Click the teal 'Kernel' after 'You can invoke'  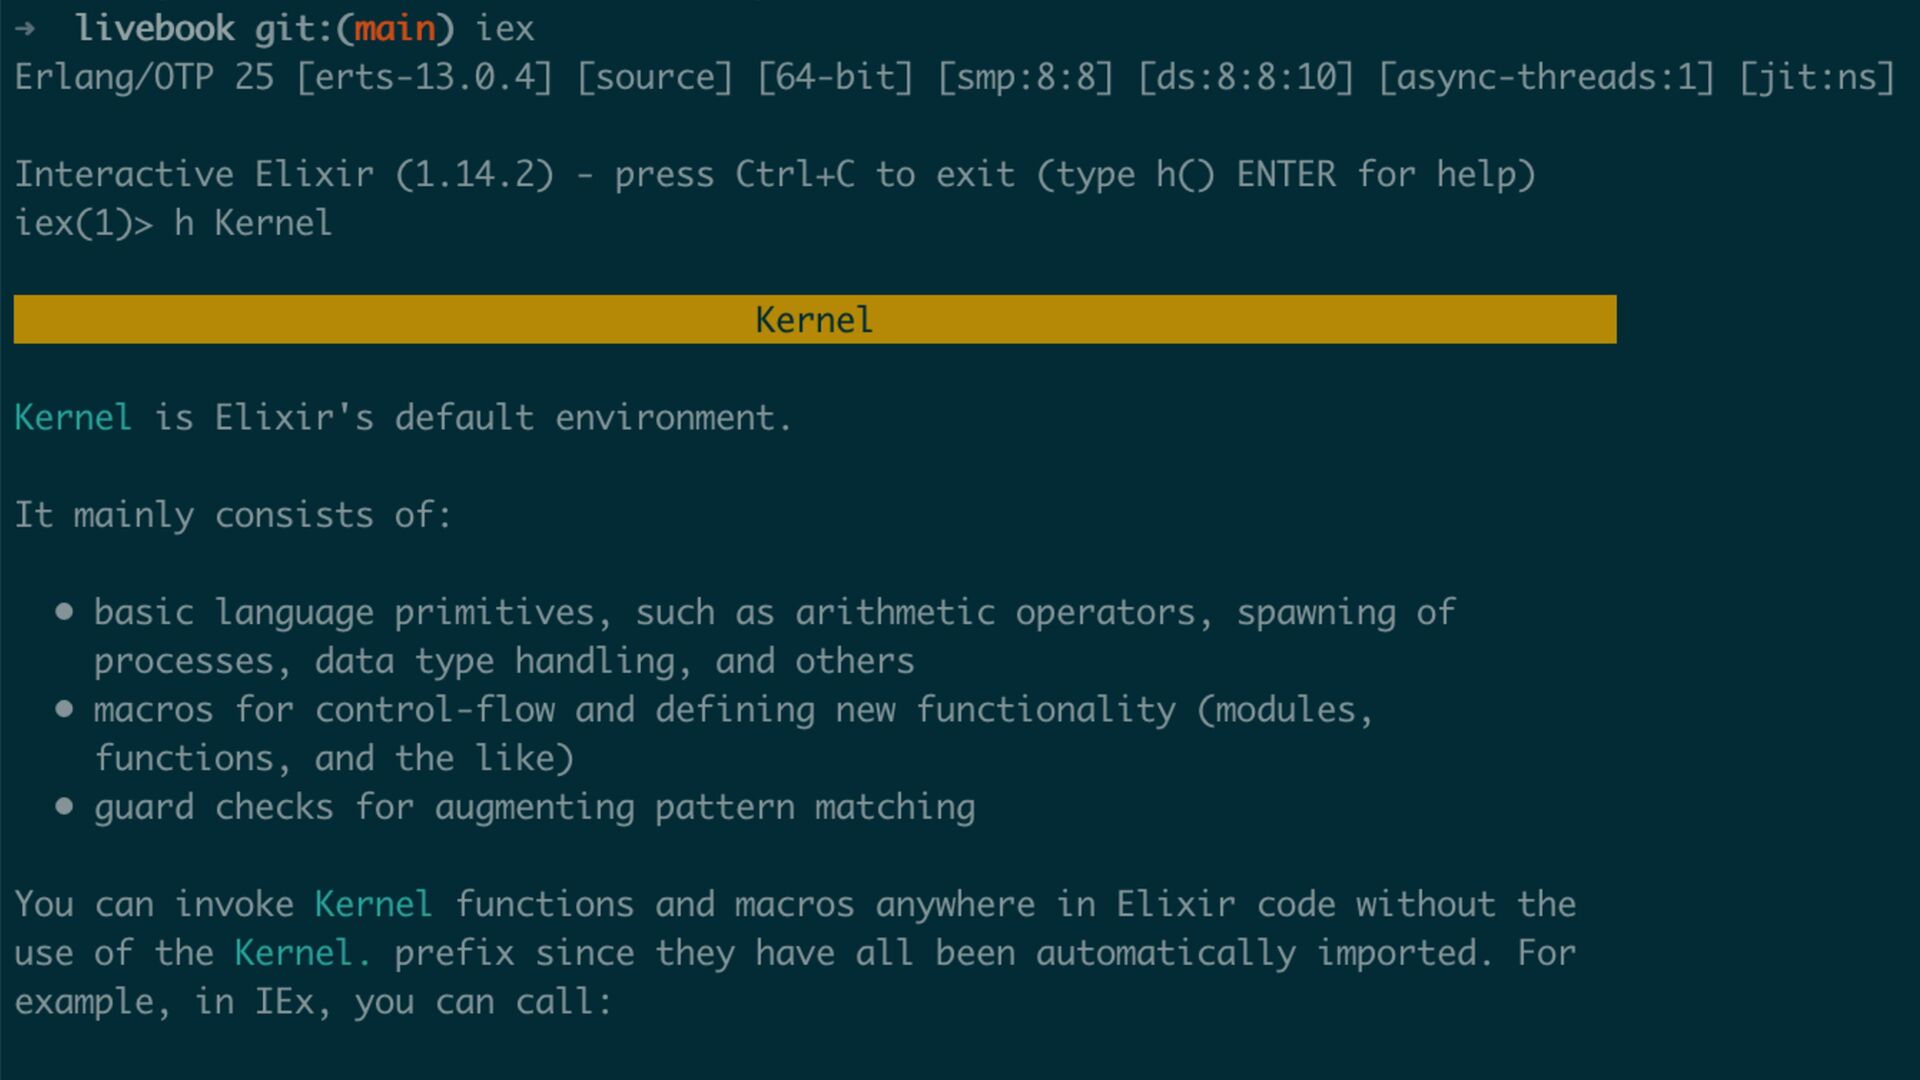(373, 904)
